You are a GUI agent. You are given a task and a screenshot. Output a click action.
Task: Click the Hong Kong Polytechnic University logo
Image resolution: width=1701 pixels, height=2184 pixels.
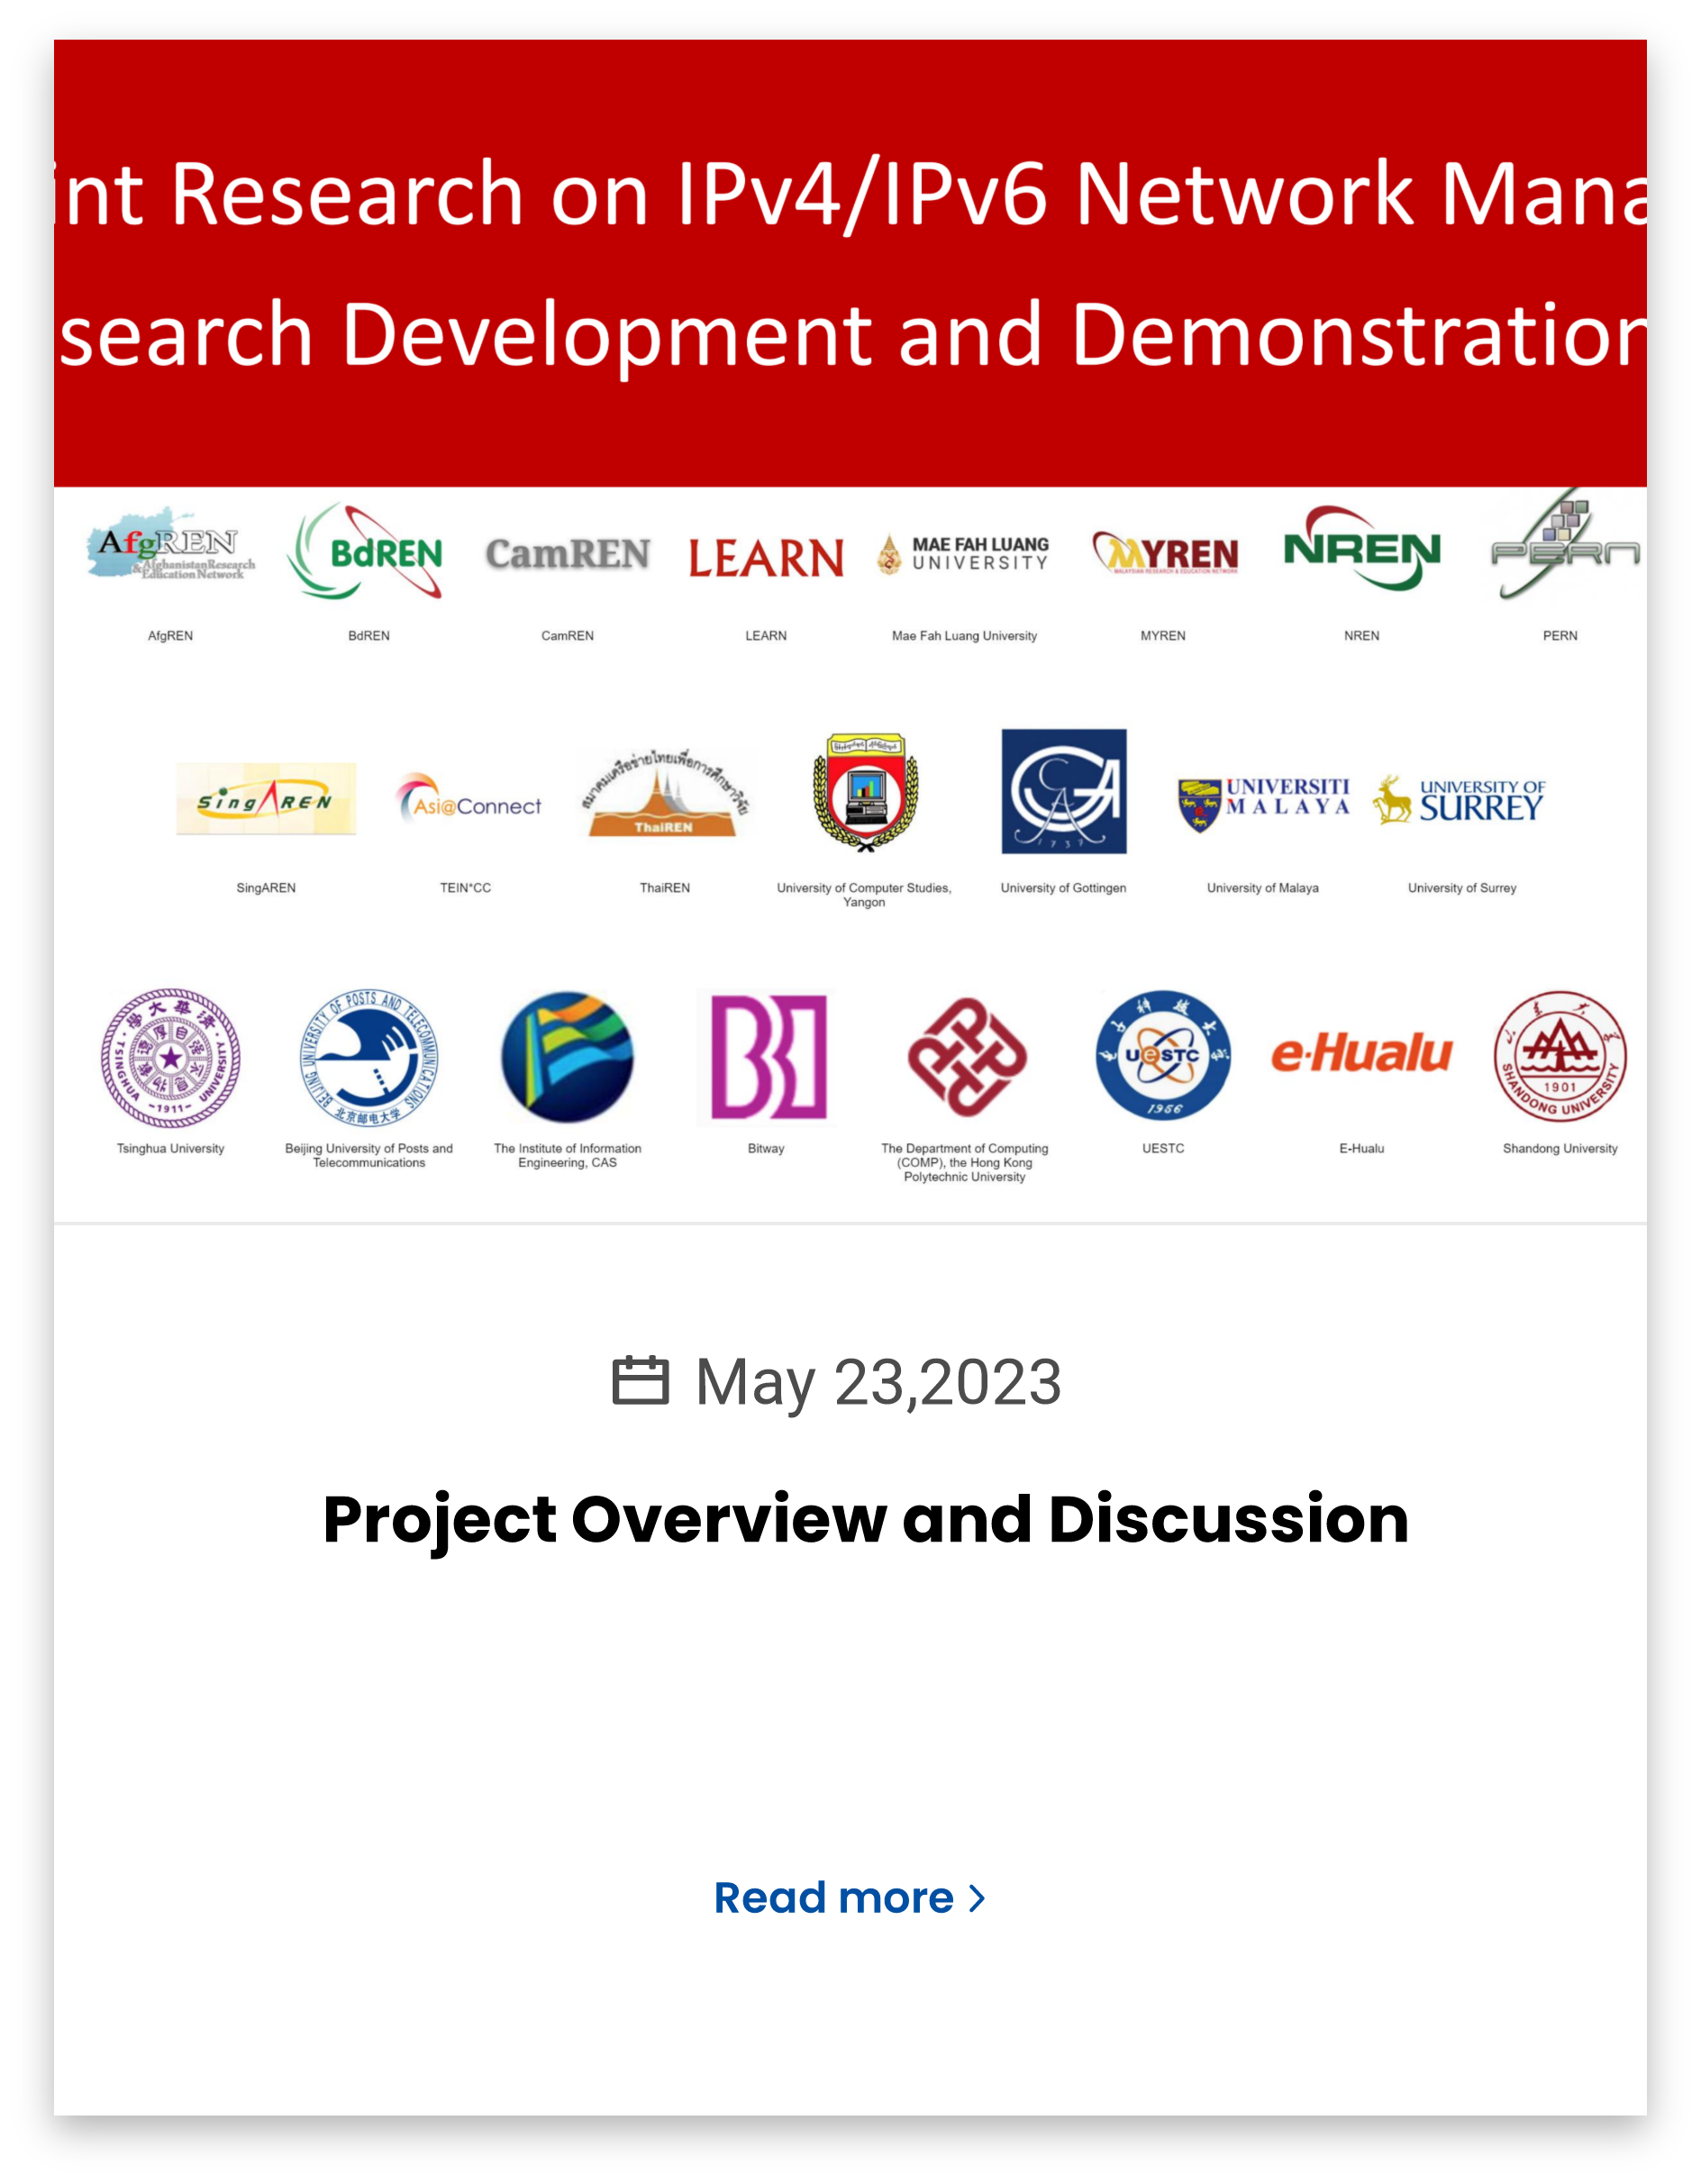click(967, 1057)
